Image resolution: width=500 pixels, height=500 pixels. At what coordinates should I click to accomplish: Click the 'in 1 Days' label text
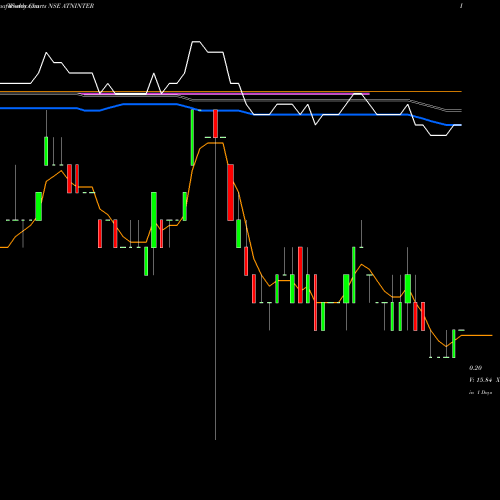(480, 393)
